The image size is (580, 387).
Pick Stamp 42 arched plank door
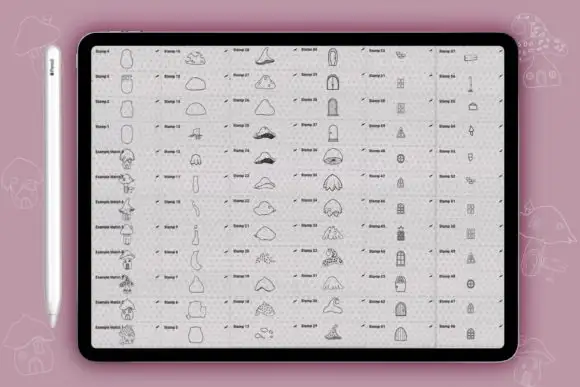click(401, 309)
